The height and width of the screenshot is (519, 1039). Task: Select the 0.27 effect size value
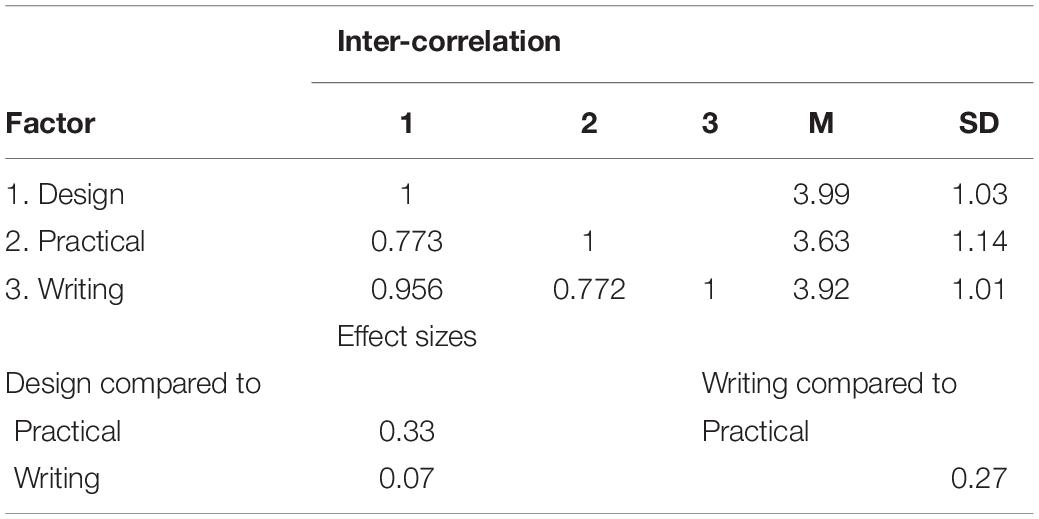pos(979,479)
